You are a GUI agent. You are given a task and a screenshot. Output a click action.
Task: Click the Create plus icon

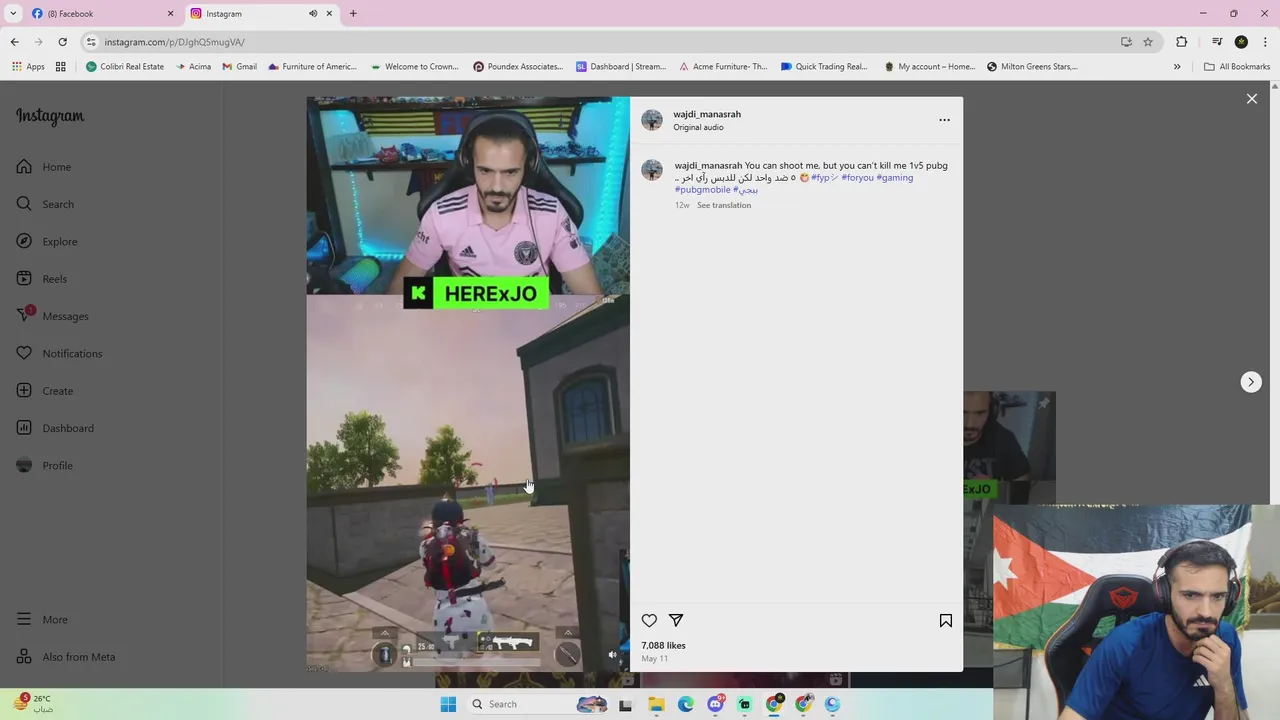(24, 391)
